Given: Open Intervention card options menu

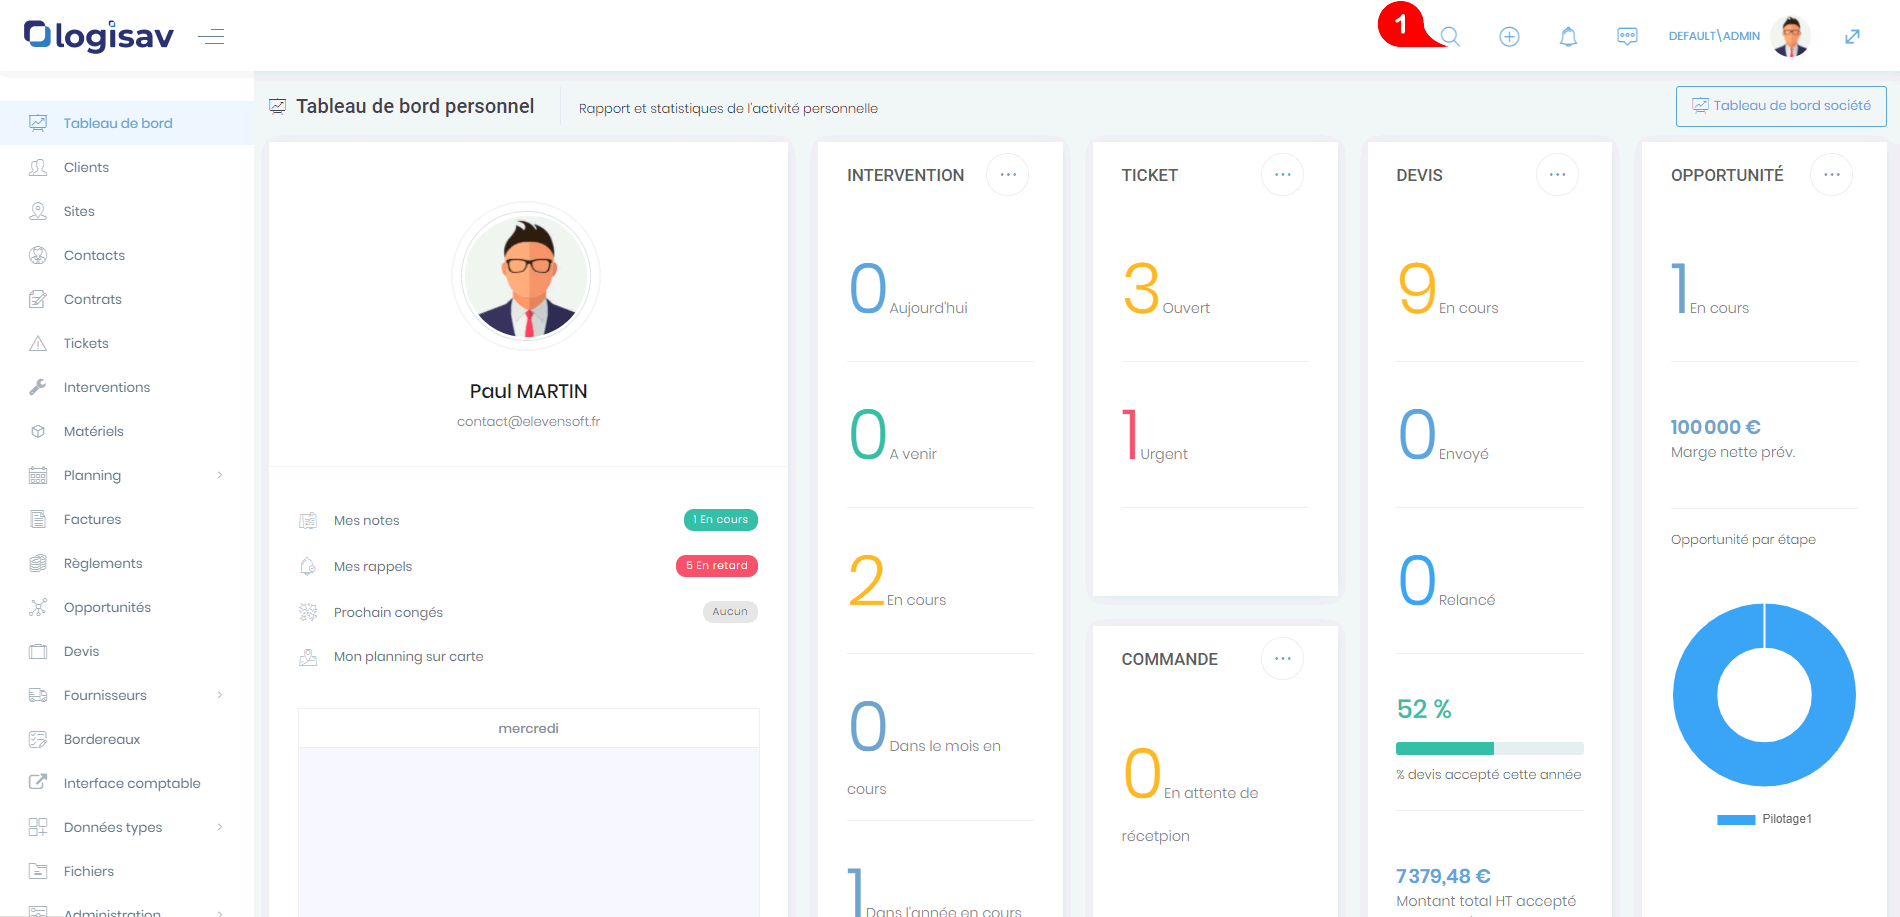Looking at the screenshot, I should click(1007, 175).
